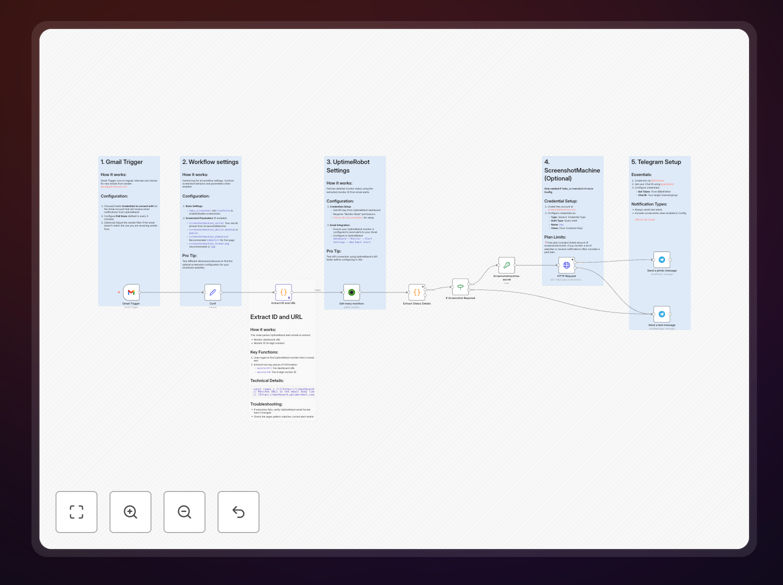Reset the canvas zoom
Viewport: 783px width, 585px height.
(x=238, y=512)
